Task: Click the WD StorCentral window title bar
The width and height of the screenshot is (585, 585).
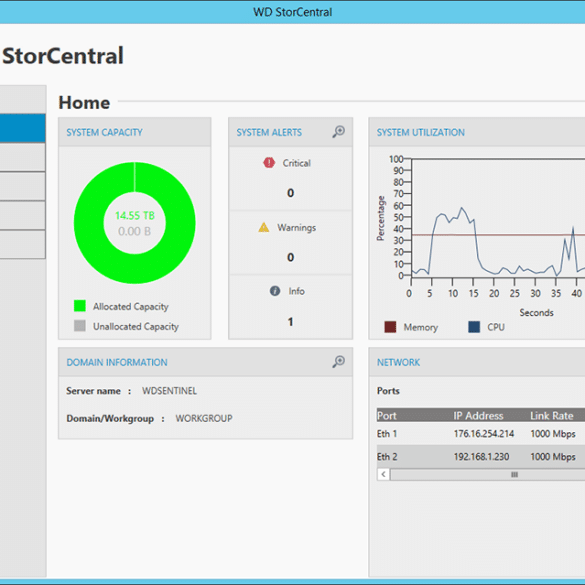Action: (x=292, y=12)
